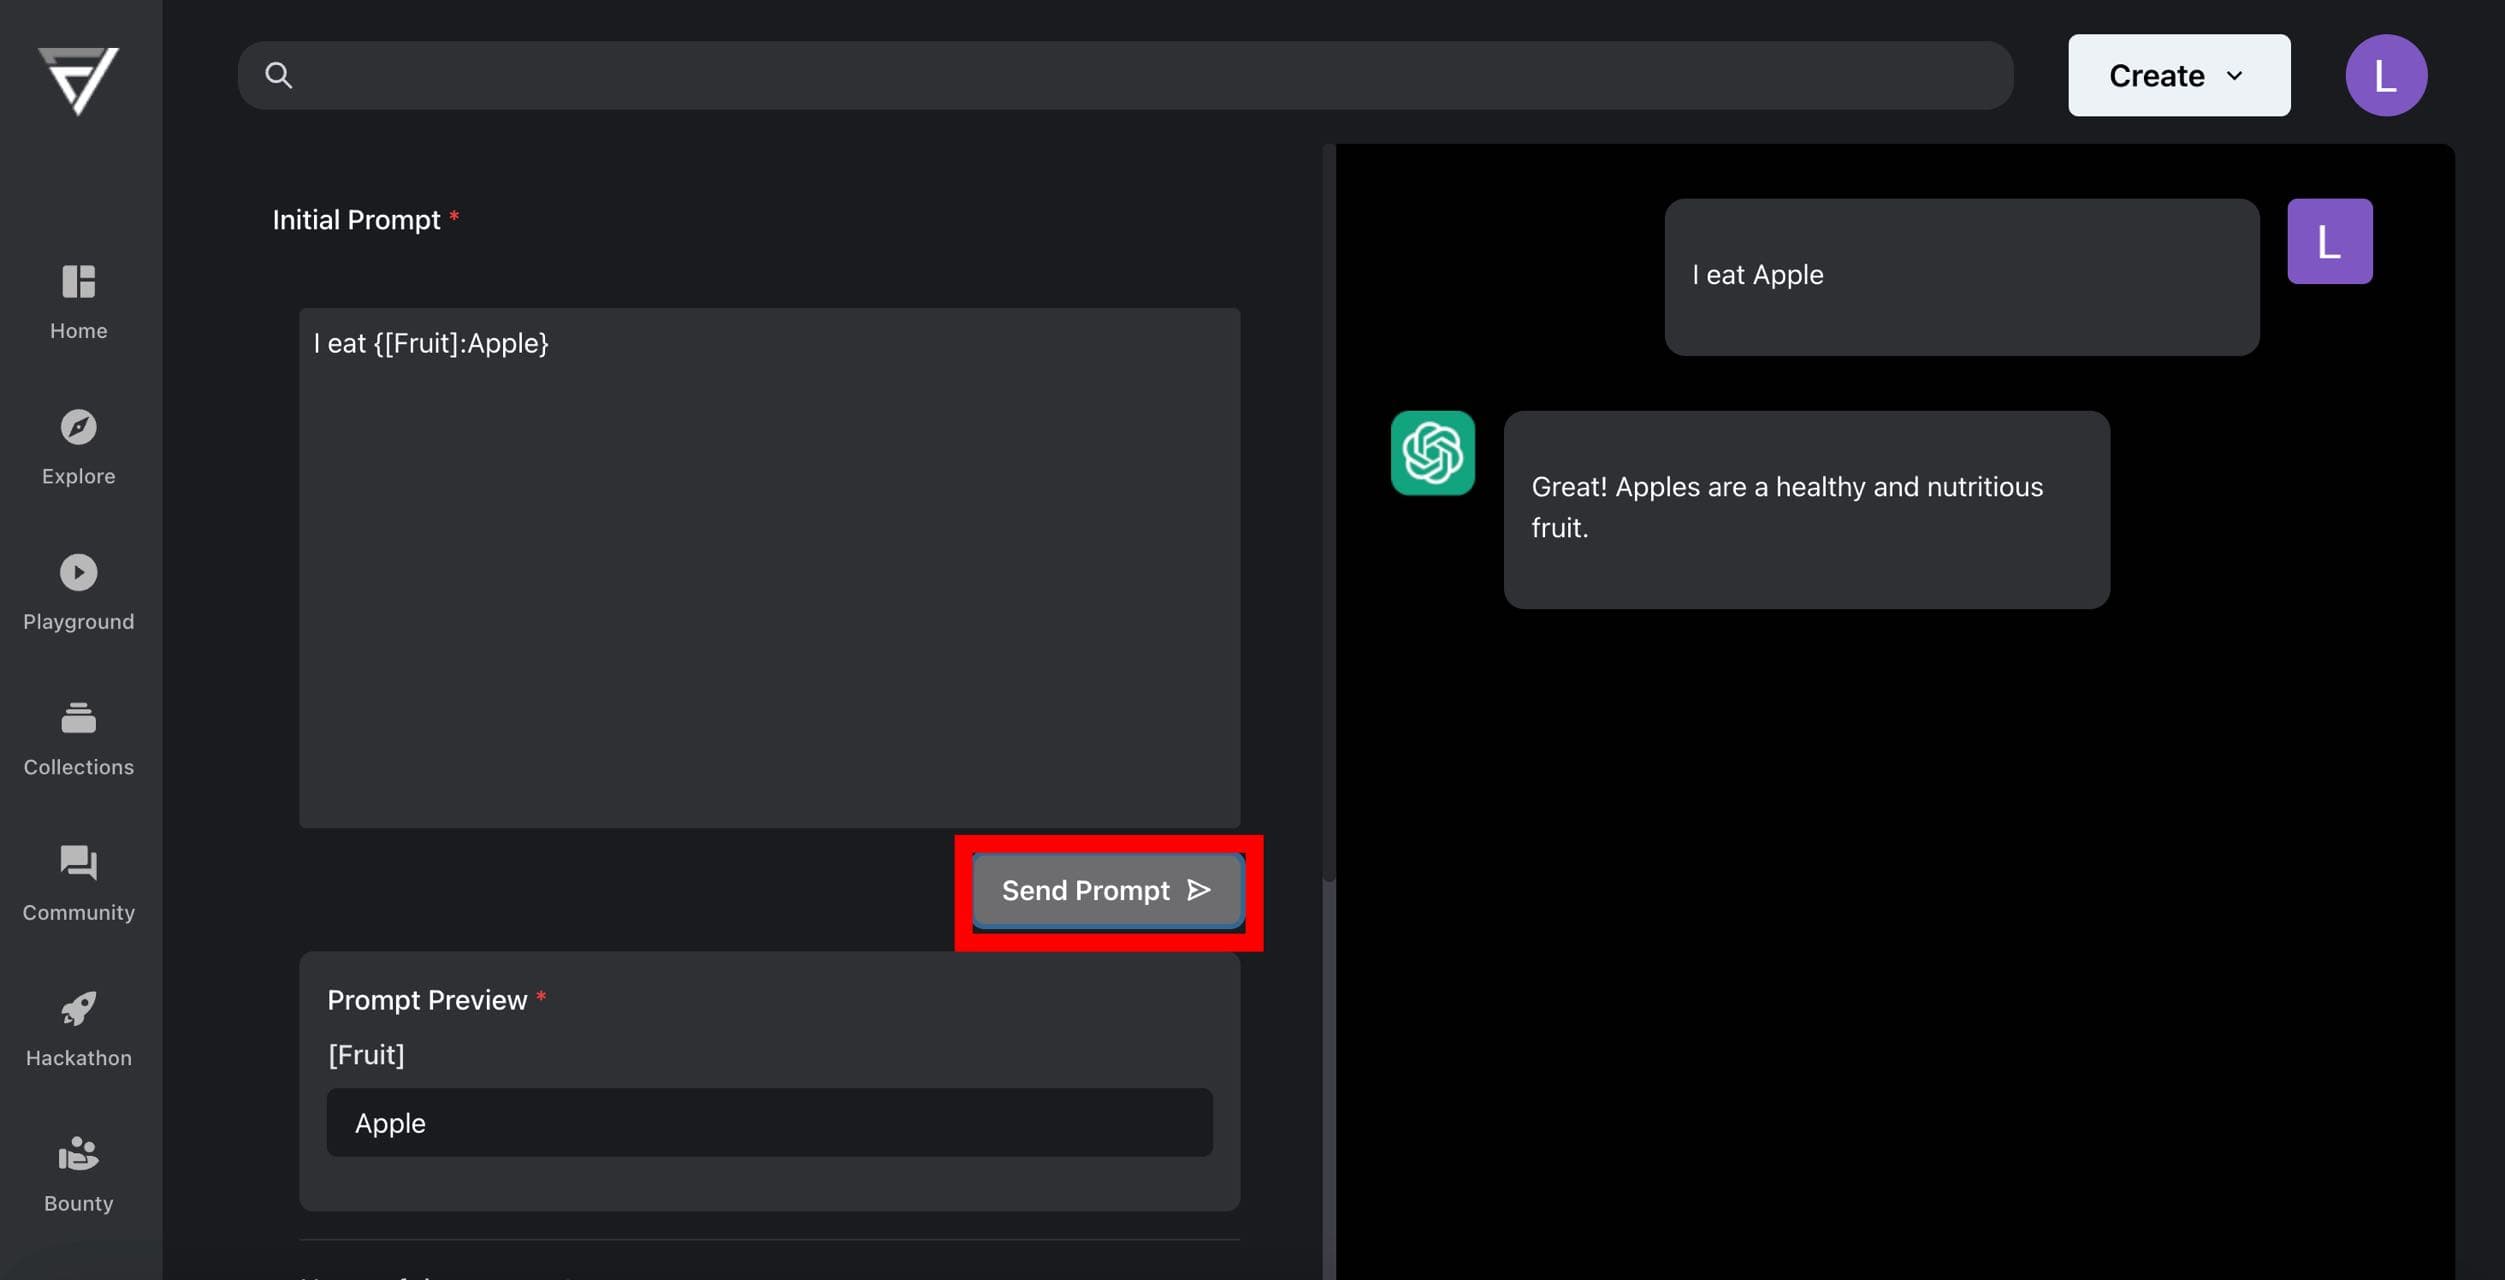
Task: Click the Initial Prompt text area
Action: [769, 567]
